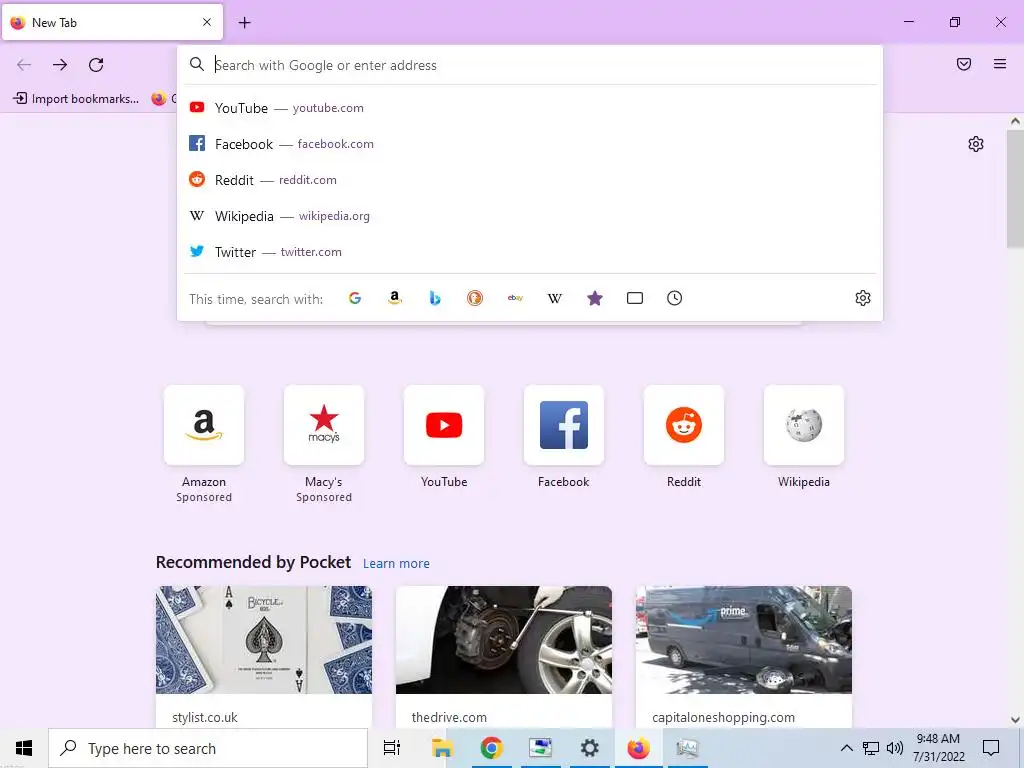1024x768 pixels.
Task: Search this time with Google icon
Action: tap(355, 298)
